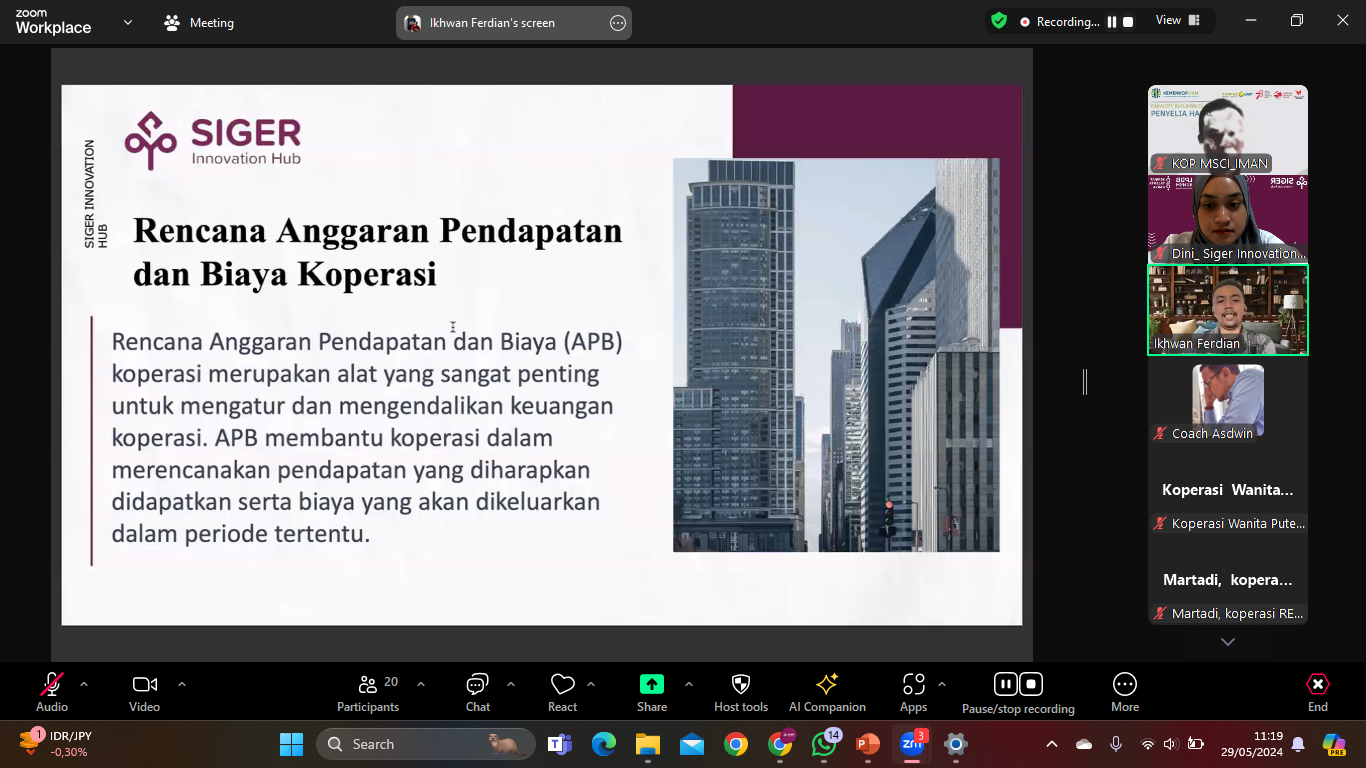Click the gallery panel divider handle
Viewport: 1366px width, 768px height.
pyautogui.click(x=1085, y=381)
